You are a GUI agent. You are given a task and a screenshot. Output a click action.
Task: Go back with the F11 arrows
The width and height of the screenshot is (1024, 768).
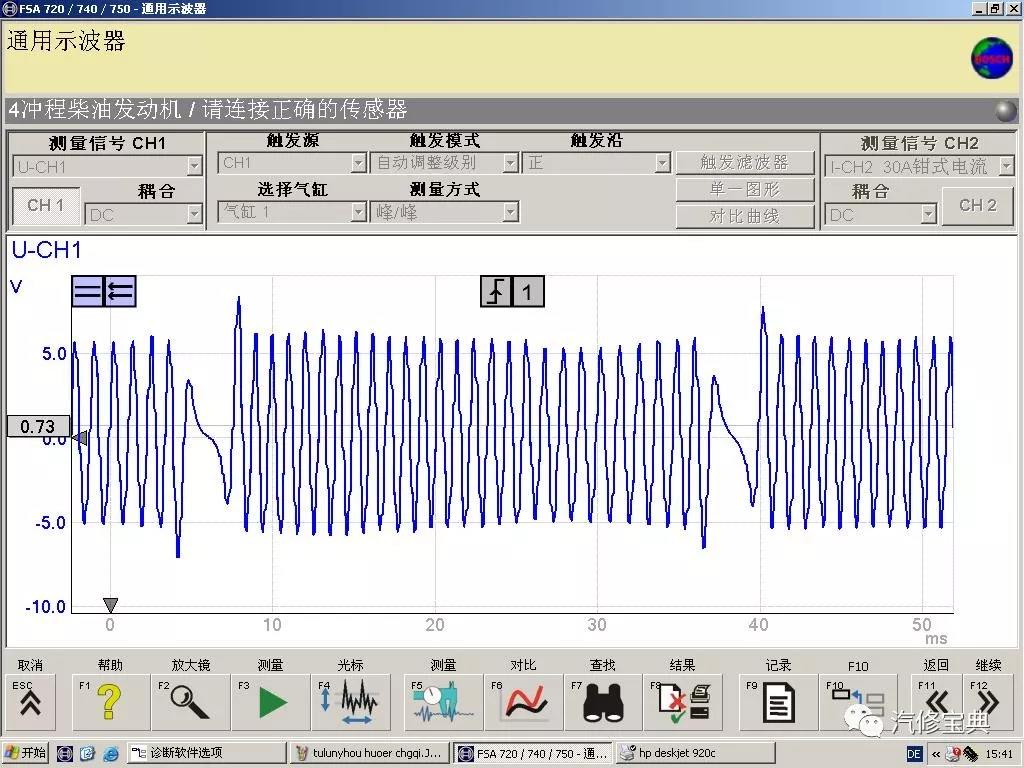[936, 703]
